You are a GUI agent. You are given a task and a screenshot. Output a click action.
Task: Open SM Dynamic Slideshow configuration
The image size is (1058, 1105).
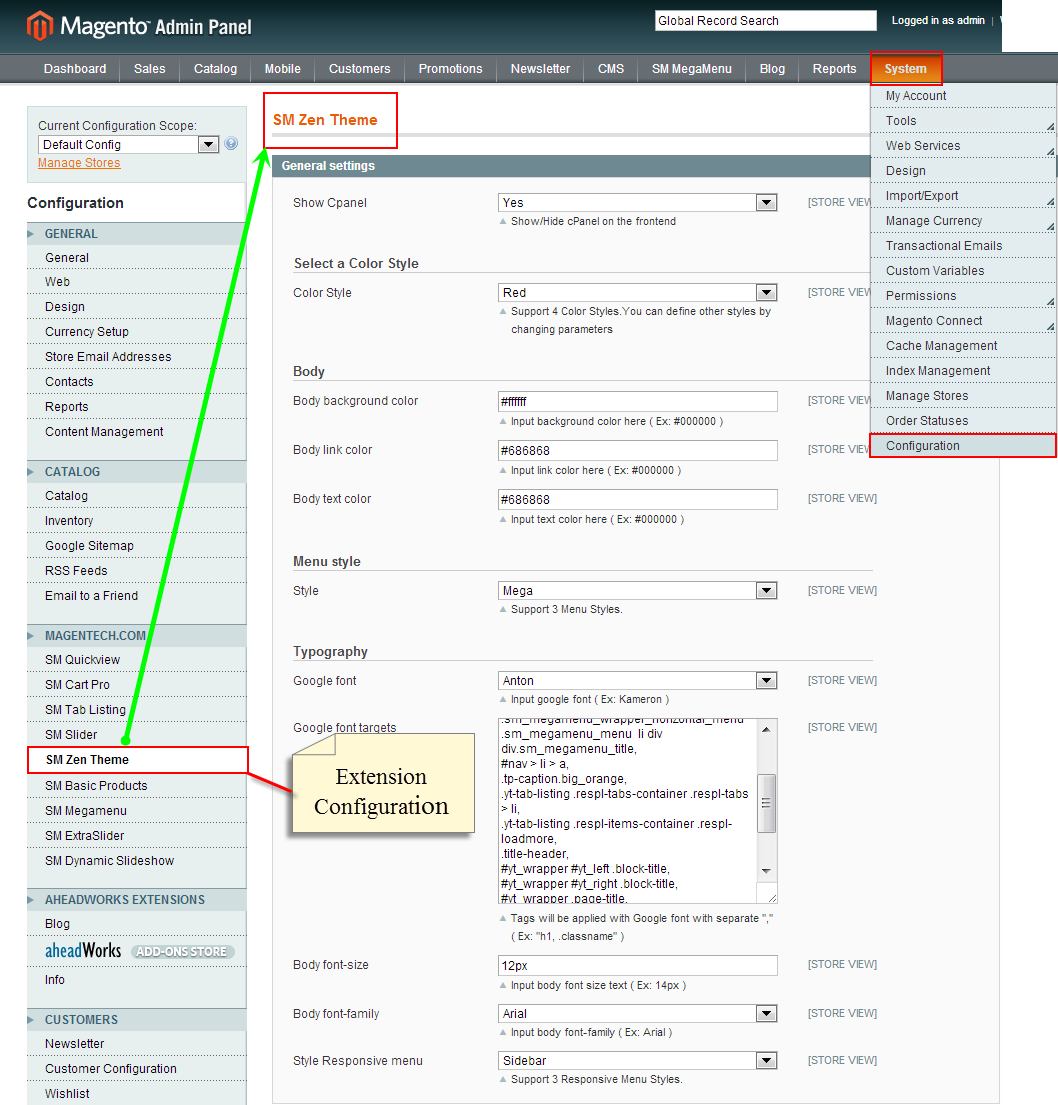[137, 860]
